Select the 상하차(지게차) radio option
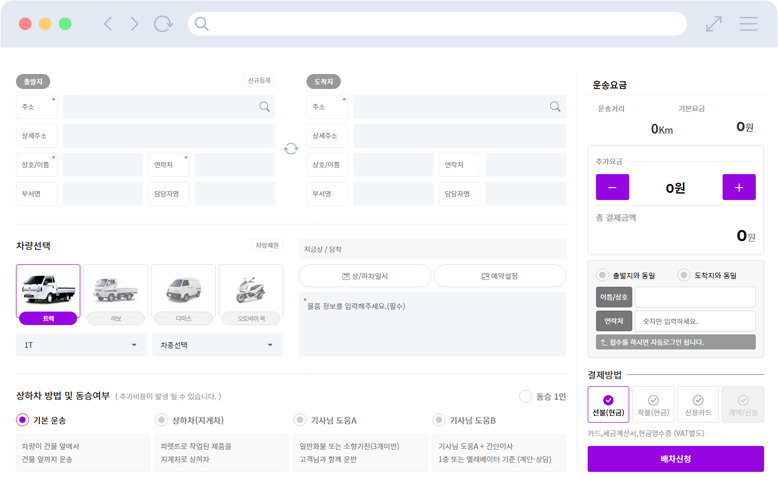Viewport: 778px width, 499px height. point(162,420)
